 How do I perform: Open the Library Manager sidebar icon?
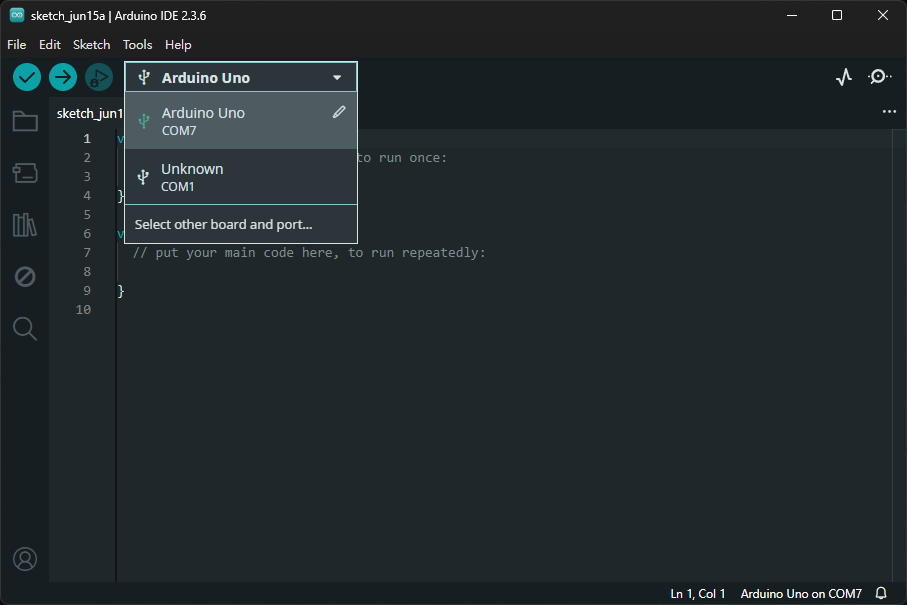(x=25, y=225)
